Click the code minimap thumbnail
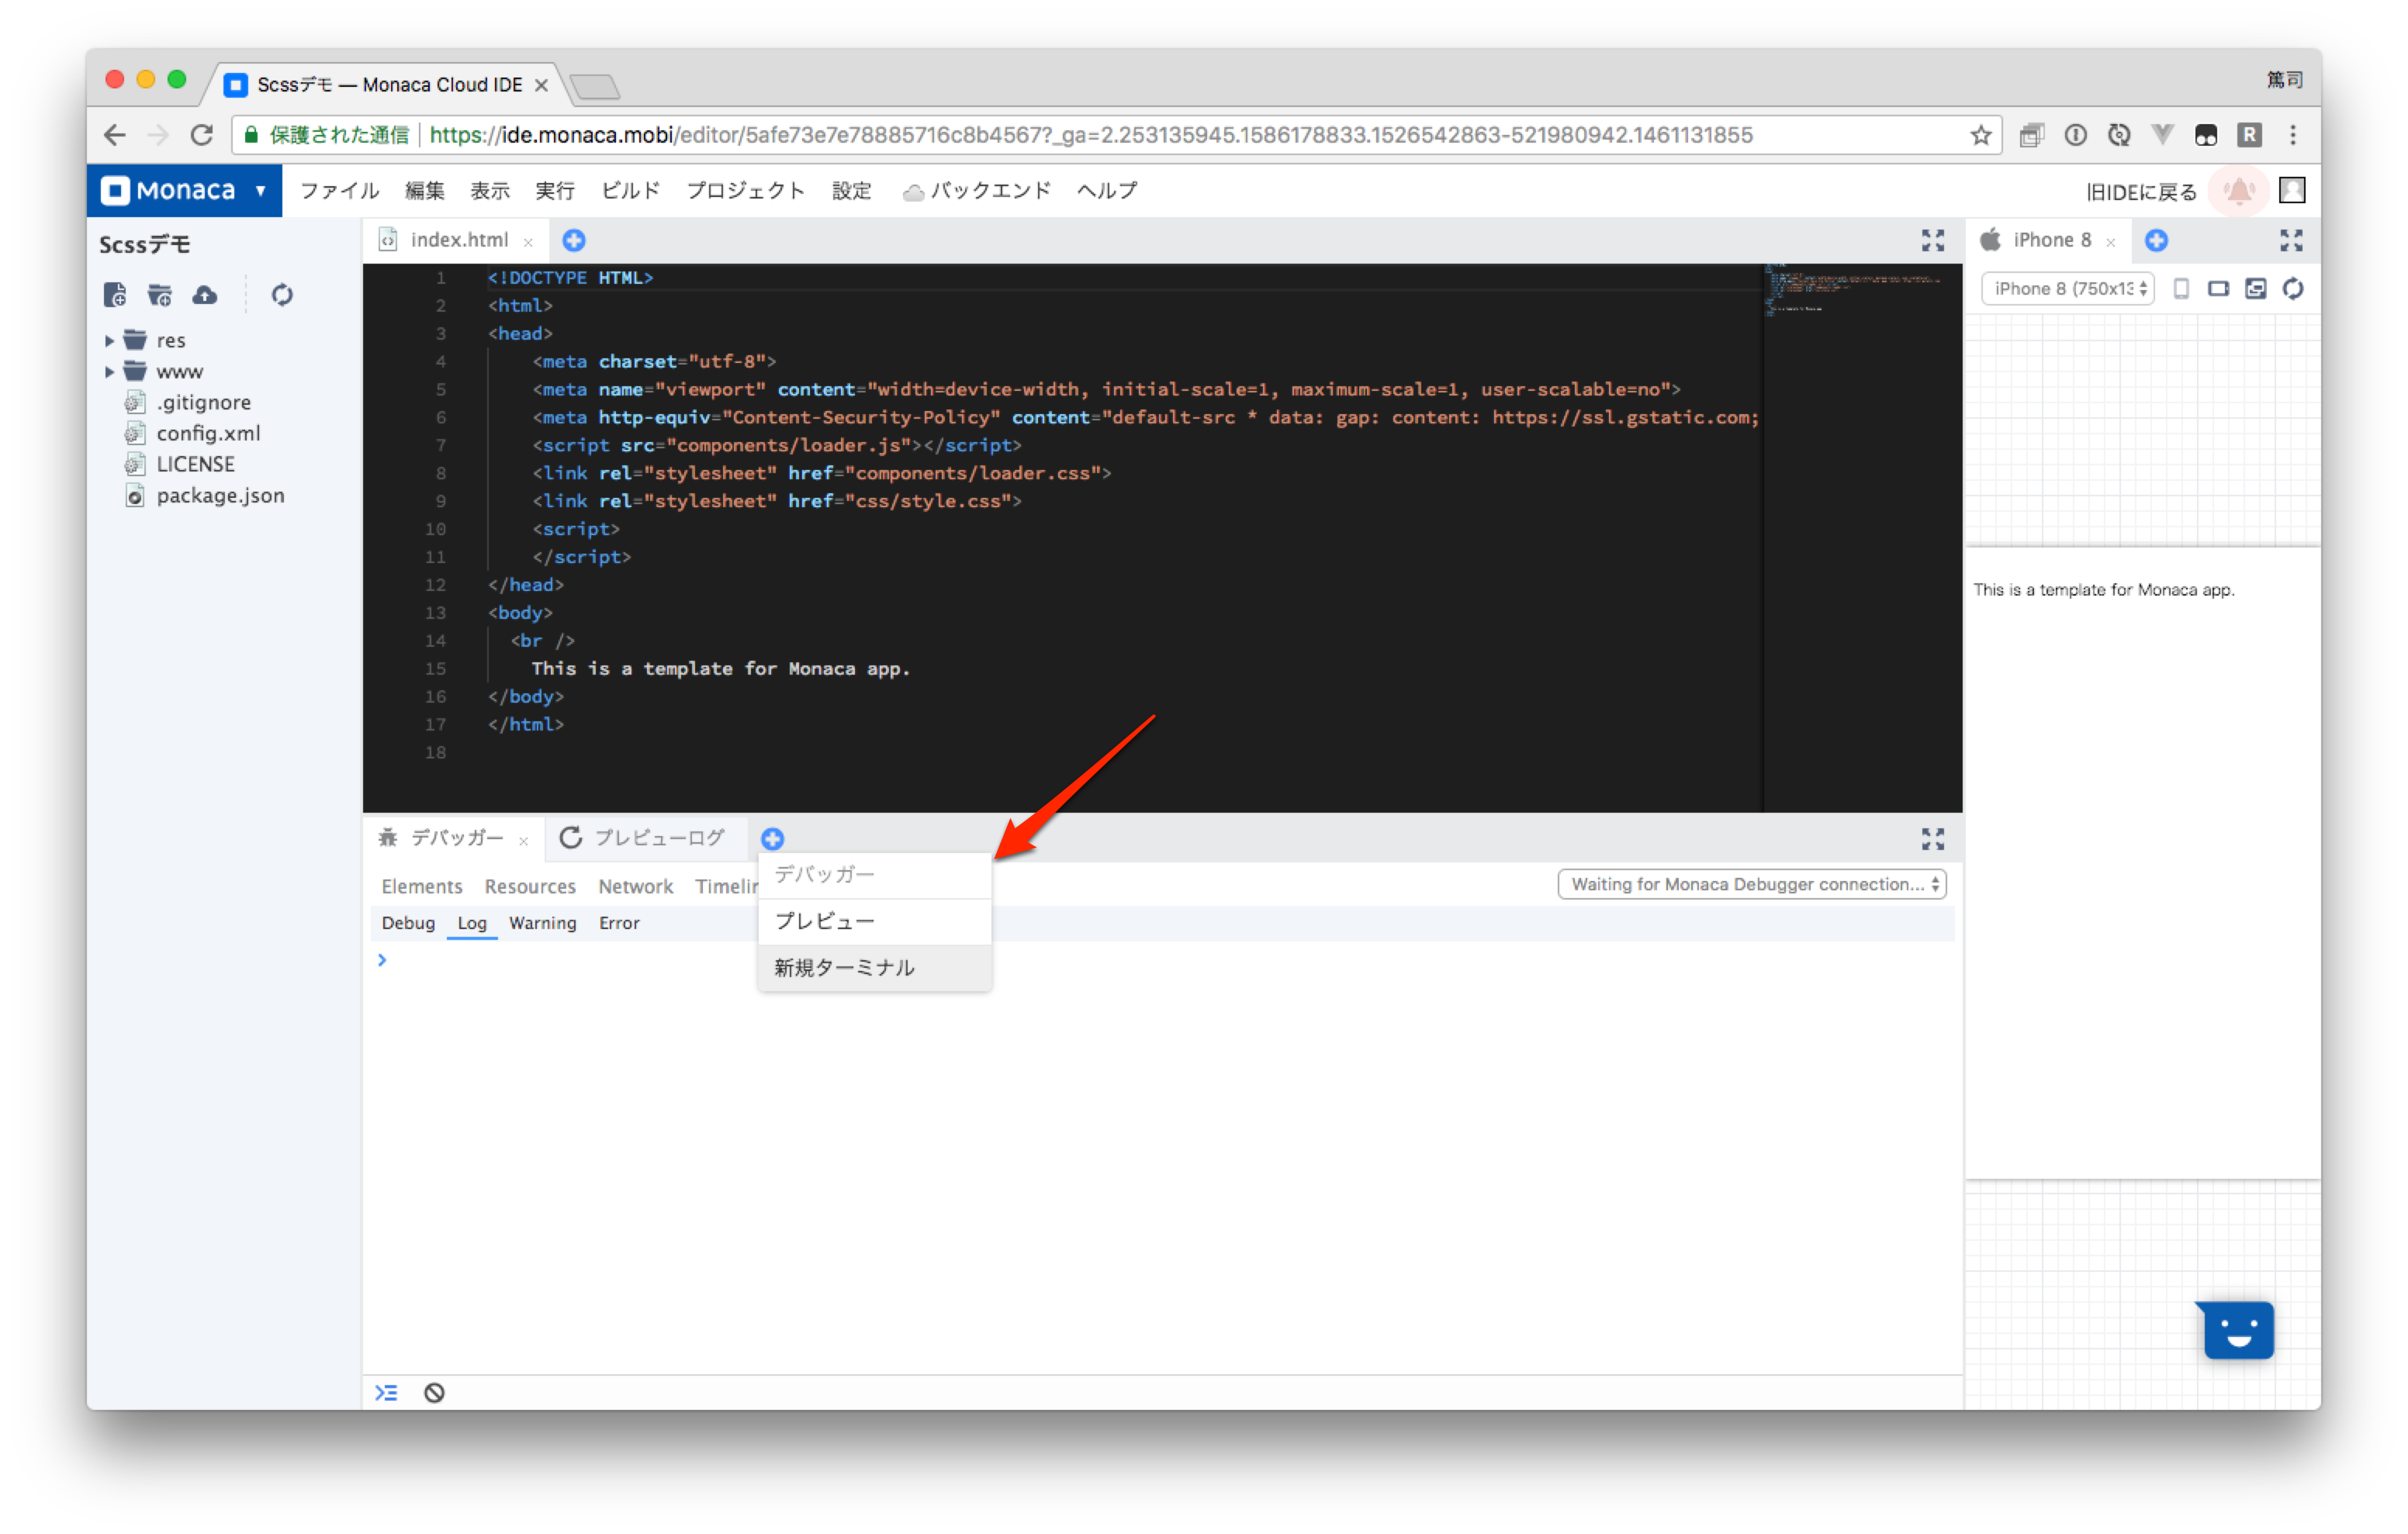 (x=1852, y=290)
